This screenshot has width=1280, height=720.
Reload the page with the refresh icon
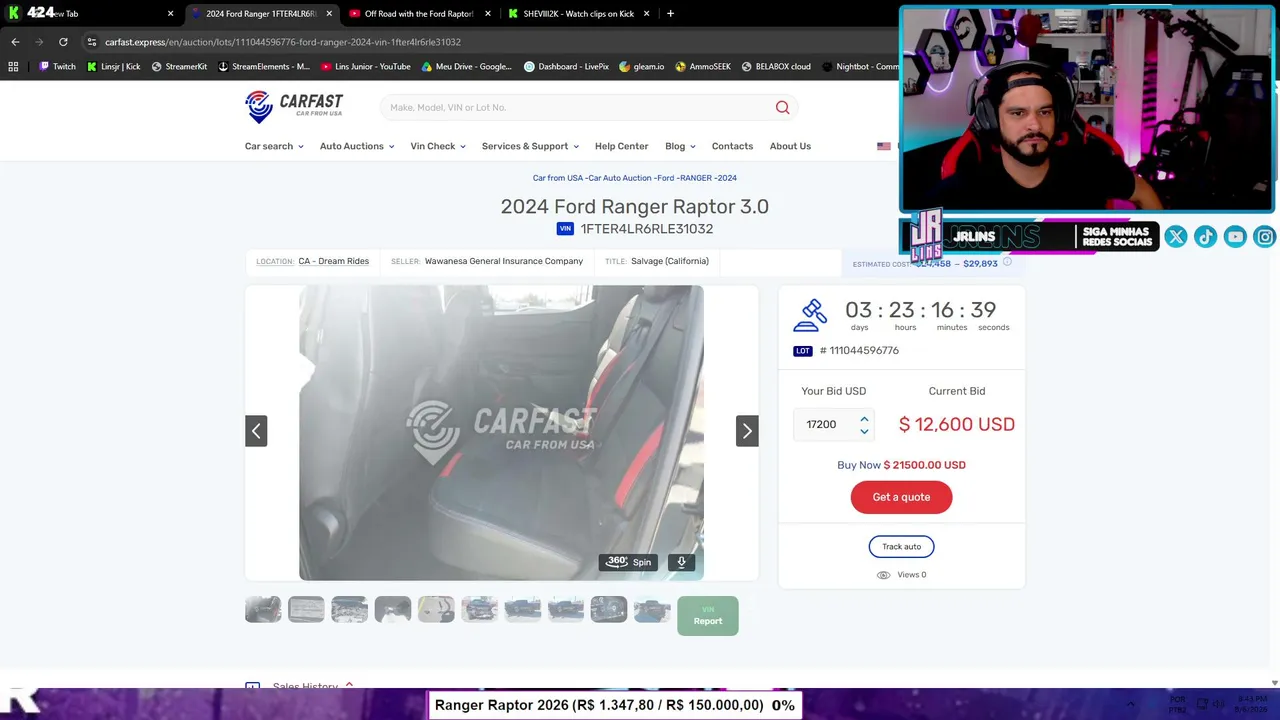tap(63, 42)
